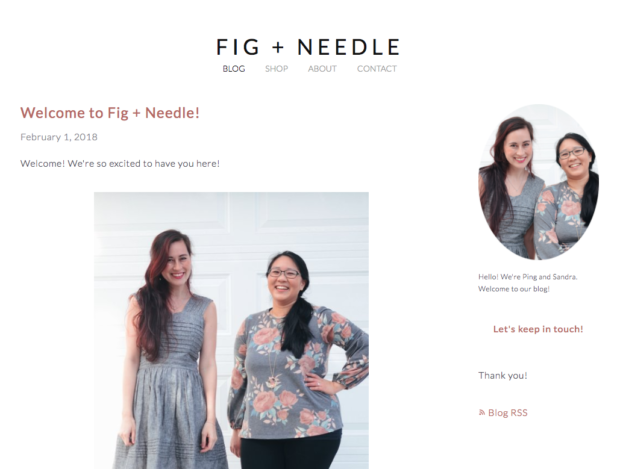Click the Welcome to our blog! sidebar line
This screenshot has height=469, width=620.
click(514, 289)
